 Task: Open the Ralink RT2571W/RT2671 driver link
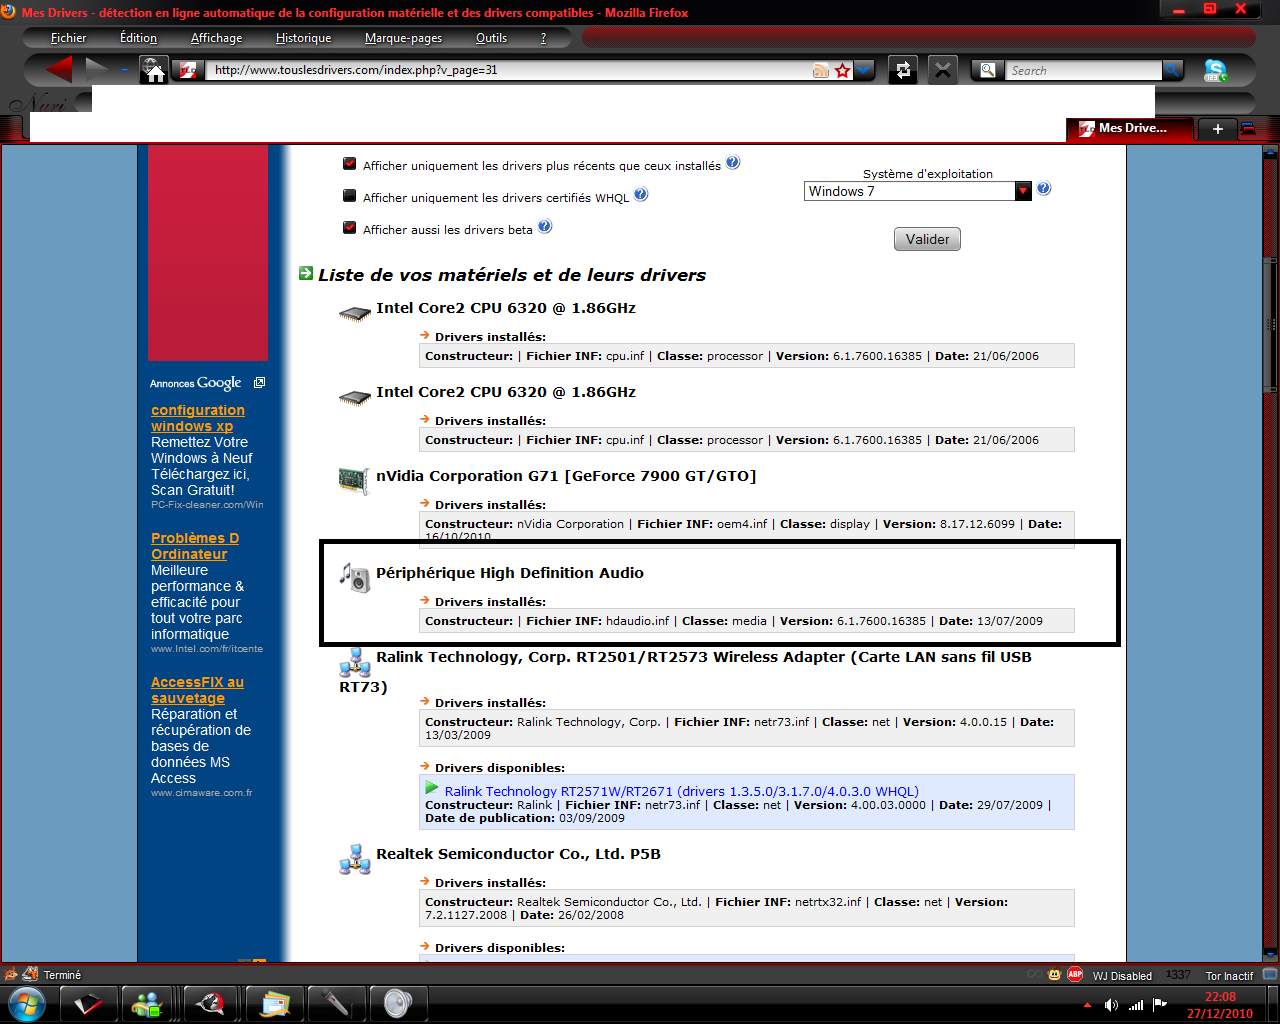click(x=681, y=791)
